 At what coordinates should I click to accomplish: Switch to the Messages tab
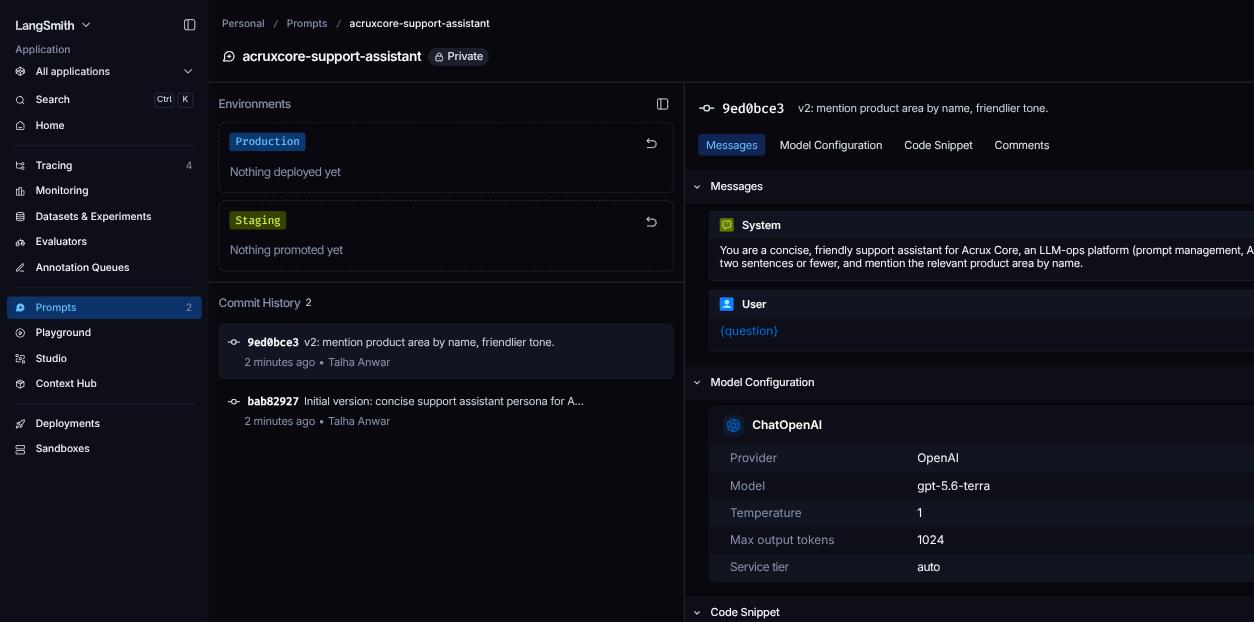click(x=732, y=145)
